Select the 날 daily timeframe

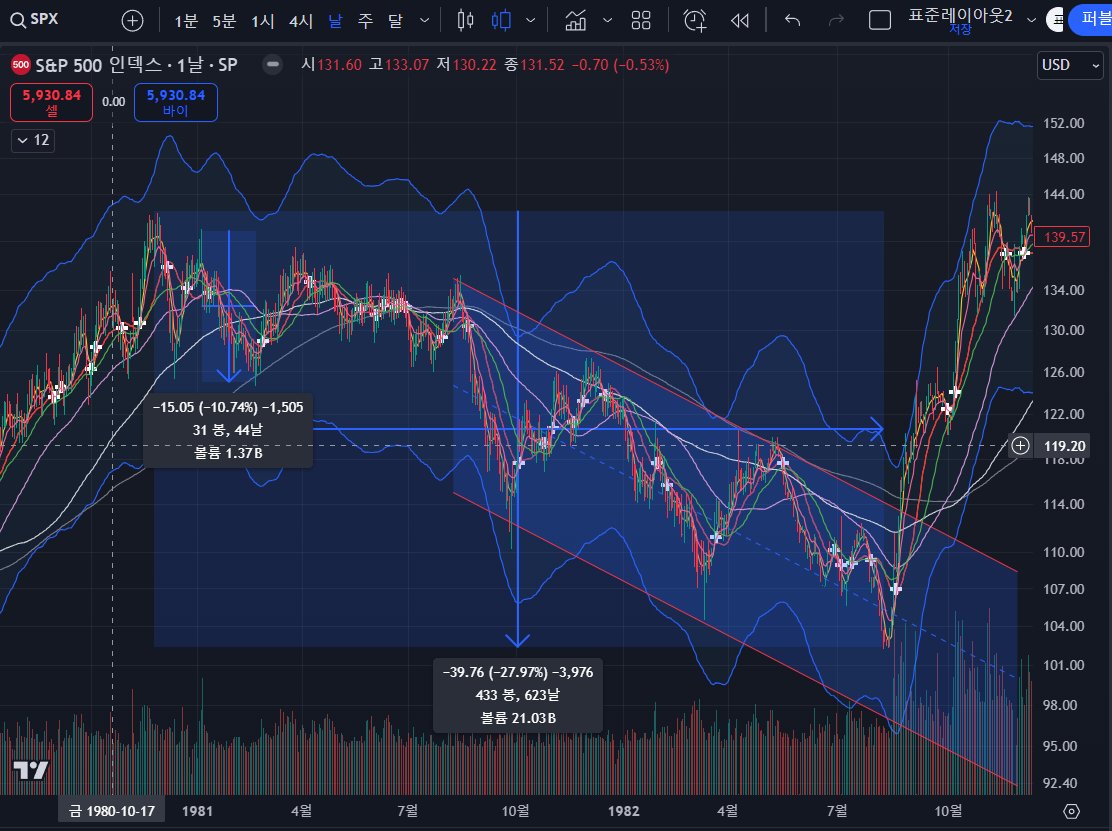[x=335, y=21]
